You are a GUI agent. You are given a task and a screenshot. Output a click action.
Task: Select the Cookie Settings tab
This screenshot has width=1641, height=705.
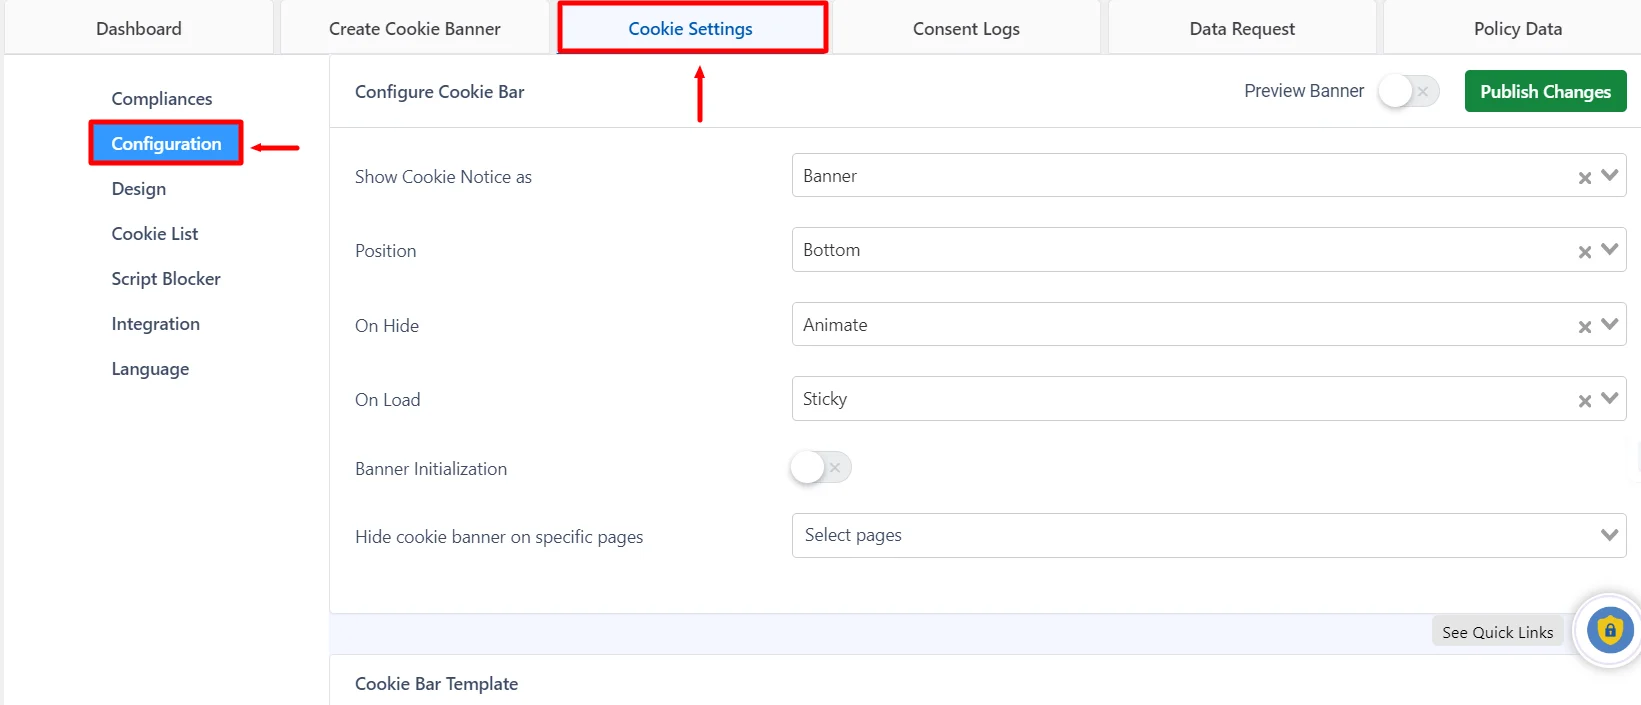tap(691, 29)
